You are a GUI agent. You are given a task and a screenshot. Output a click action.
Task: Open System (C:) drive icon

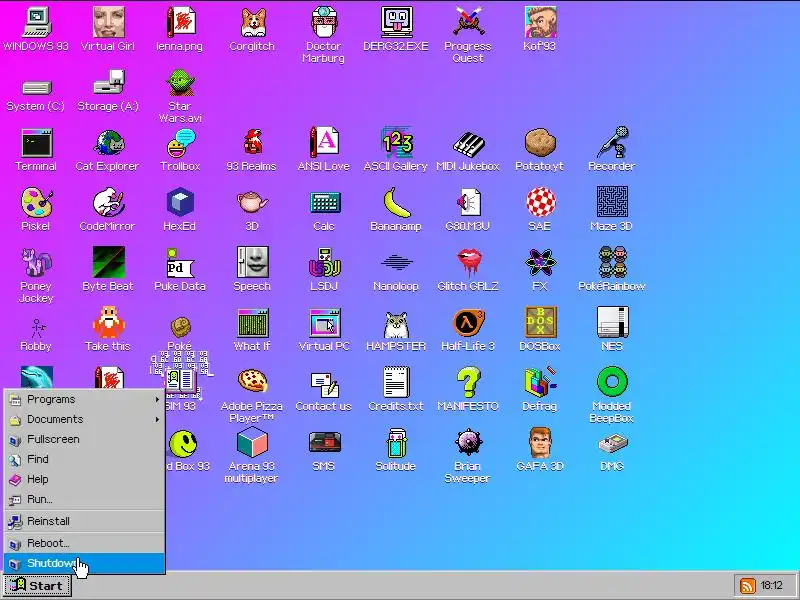pyautogui.click(x=36, y=88)
